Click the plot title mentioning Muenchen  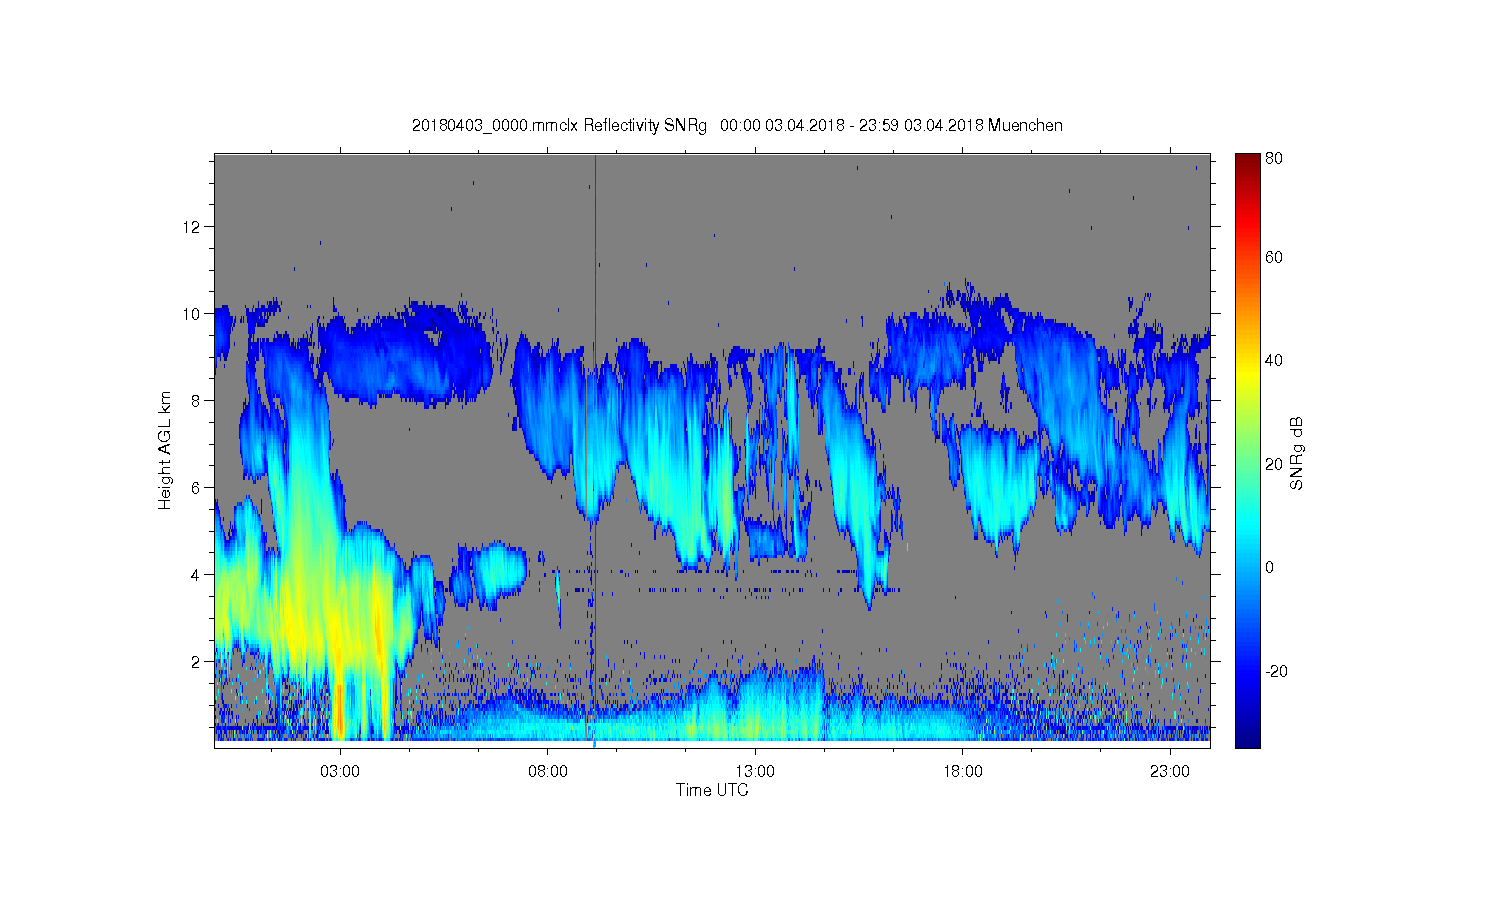[737, 125]
